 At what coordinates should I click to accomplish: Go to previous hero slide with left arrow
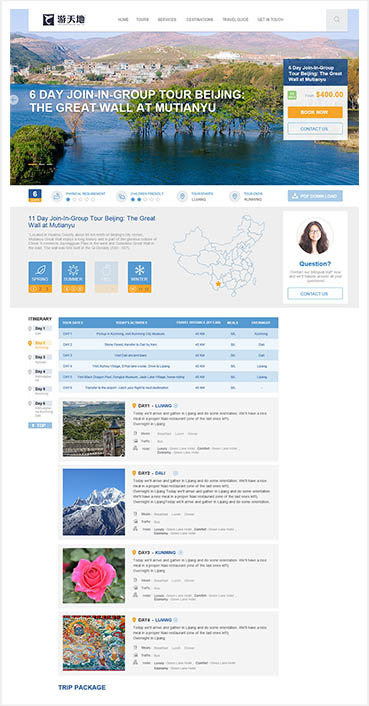tap(14, 100)
